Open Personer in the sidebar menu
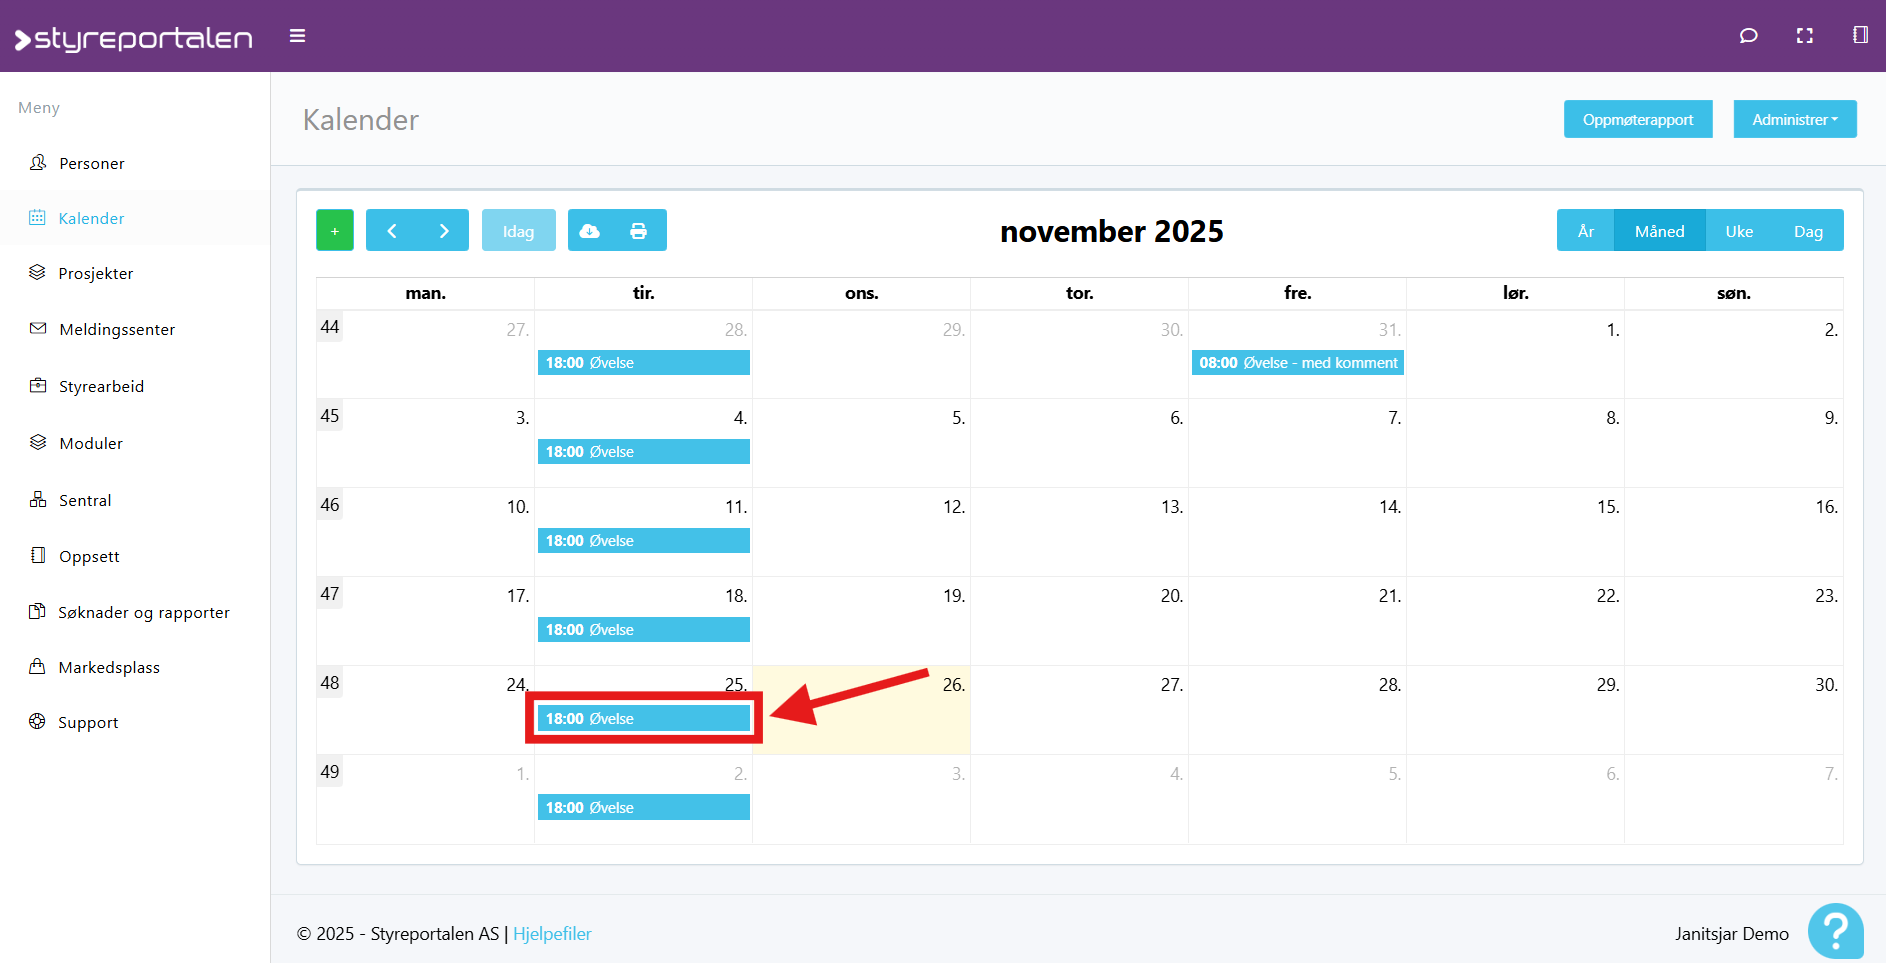1886x963 pixels. [x=91, y=163]
